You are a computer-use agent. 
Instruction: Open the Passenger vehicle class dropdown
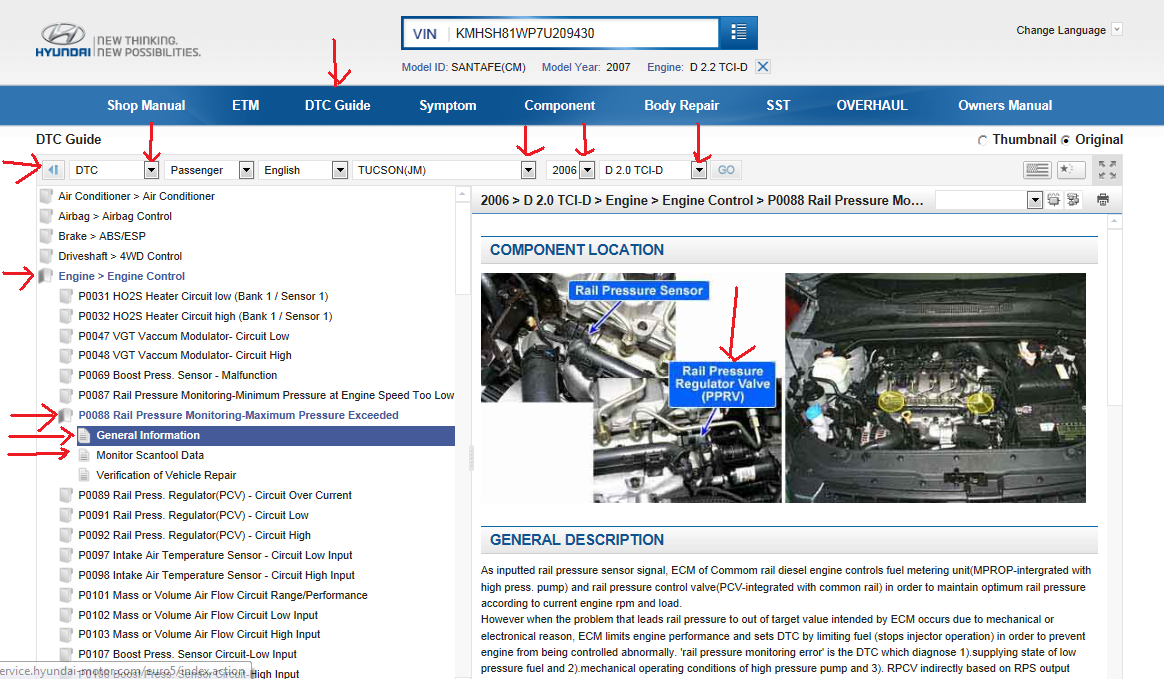tap(246, 170)
